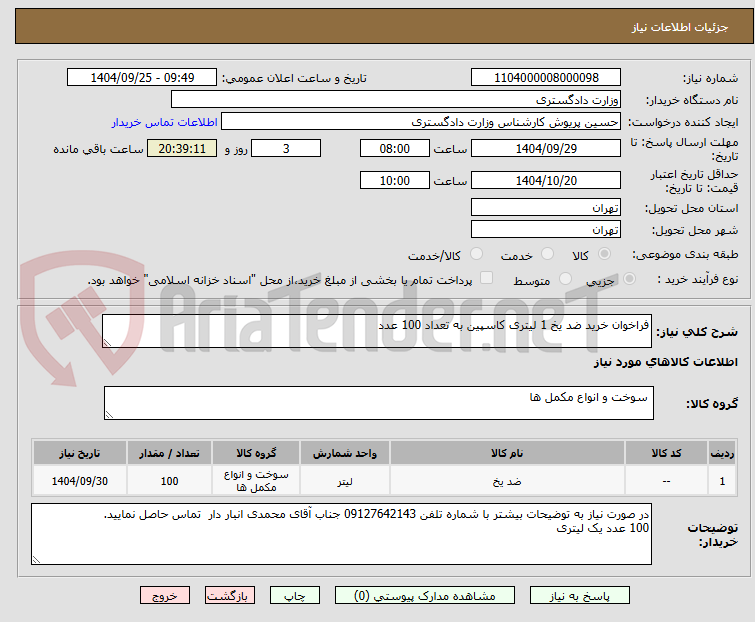Image resolution: width=755 pixels, height=622 pixels.
Task: Click the واحد شمارش column header
Action: [x=345, y=453]
